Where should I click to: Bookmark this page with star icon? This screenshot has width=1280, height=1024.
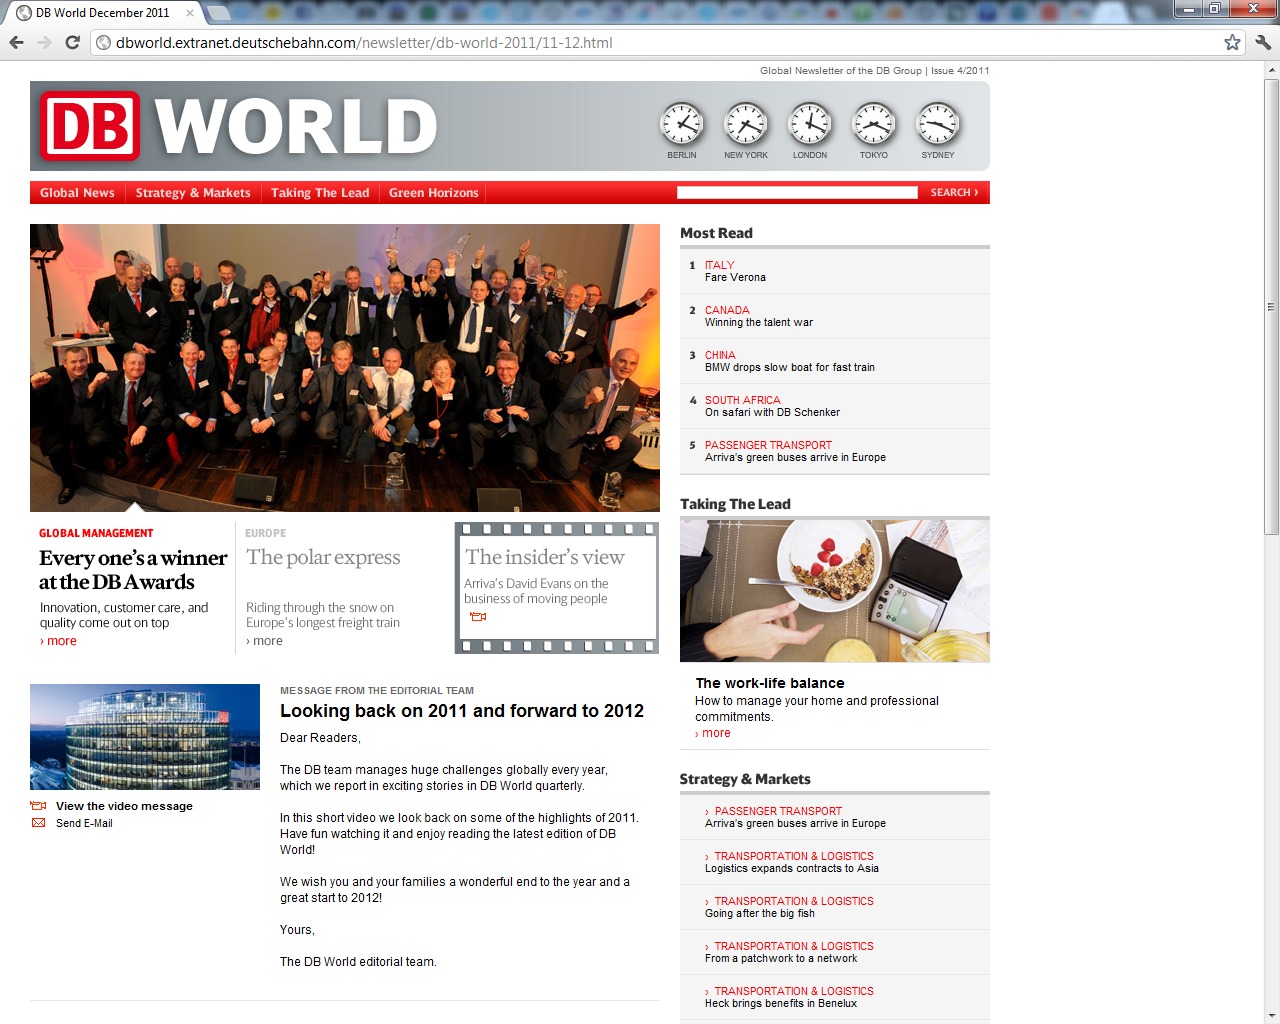(1232, 42)
